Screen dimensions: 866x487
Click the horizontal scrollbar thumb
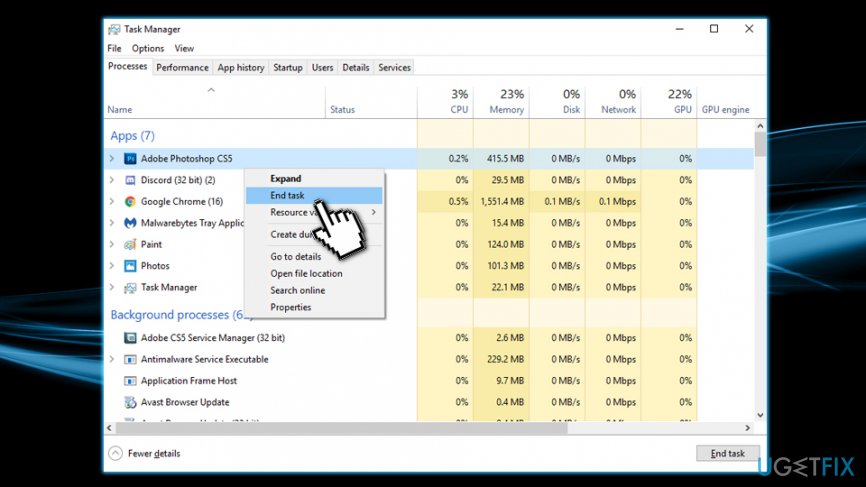click(x=341, y=428)
